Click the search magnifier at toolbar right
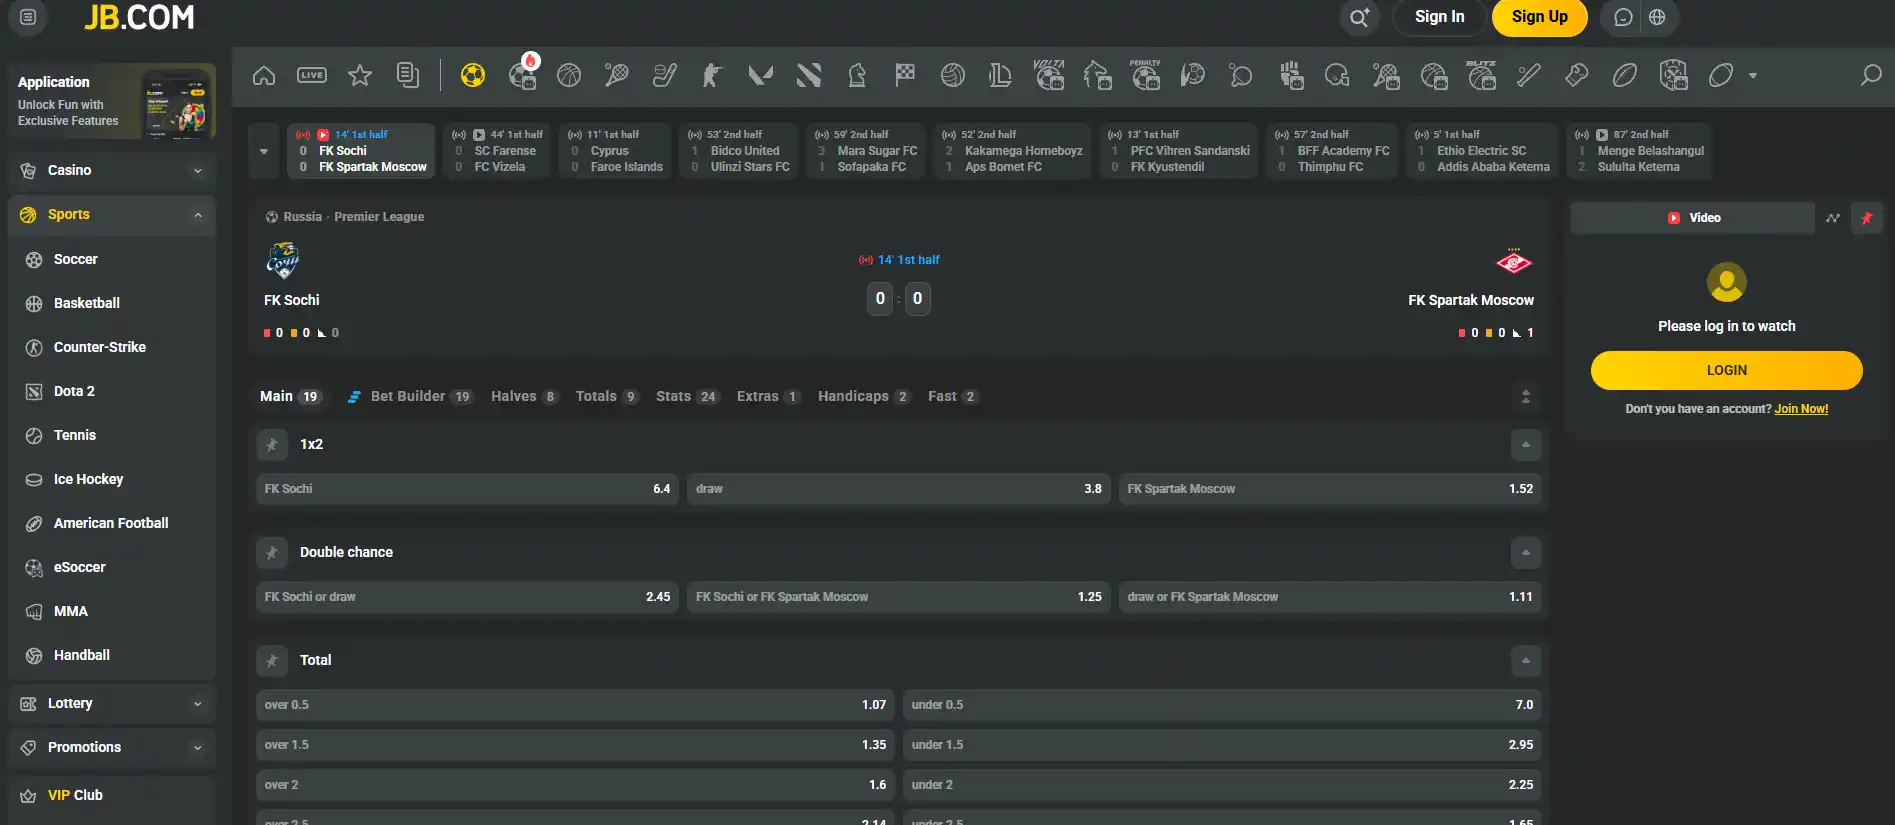The height and width of the screenshot is (825, 1895). pyautogui.click(x=1870, y=75)
